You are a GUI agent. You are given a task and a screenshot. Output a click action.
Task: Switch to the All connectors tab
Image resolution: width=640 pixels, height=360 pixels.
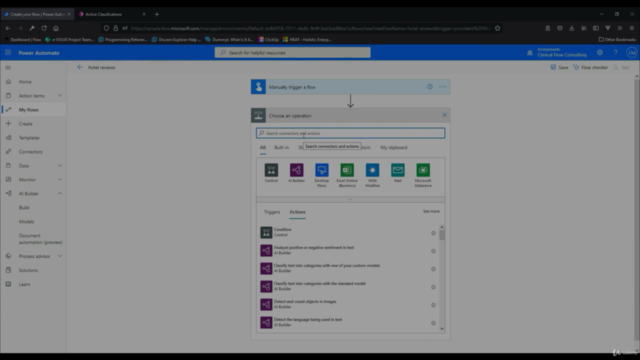tap(262, 147)
